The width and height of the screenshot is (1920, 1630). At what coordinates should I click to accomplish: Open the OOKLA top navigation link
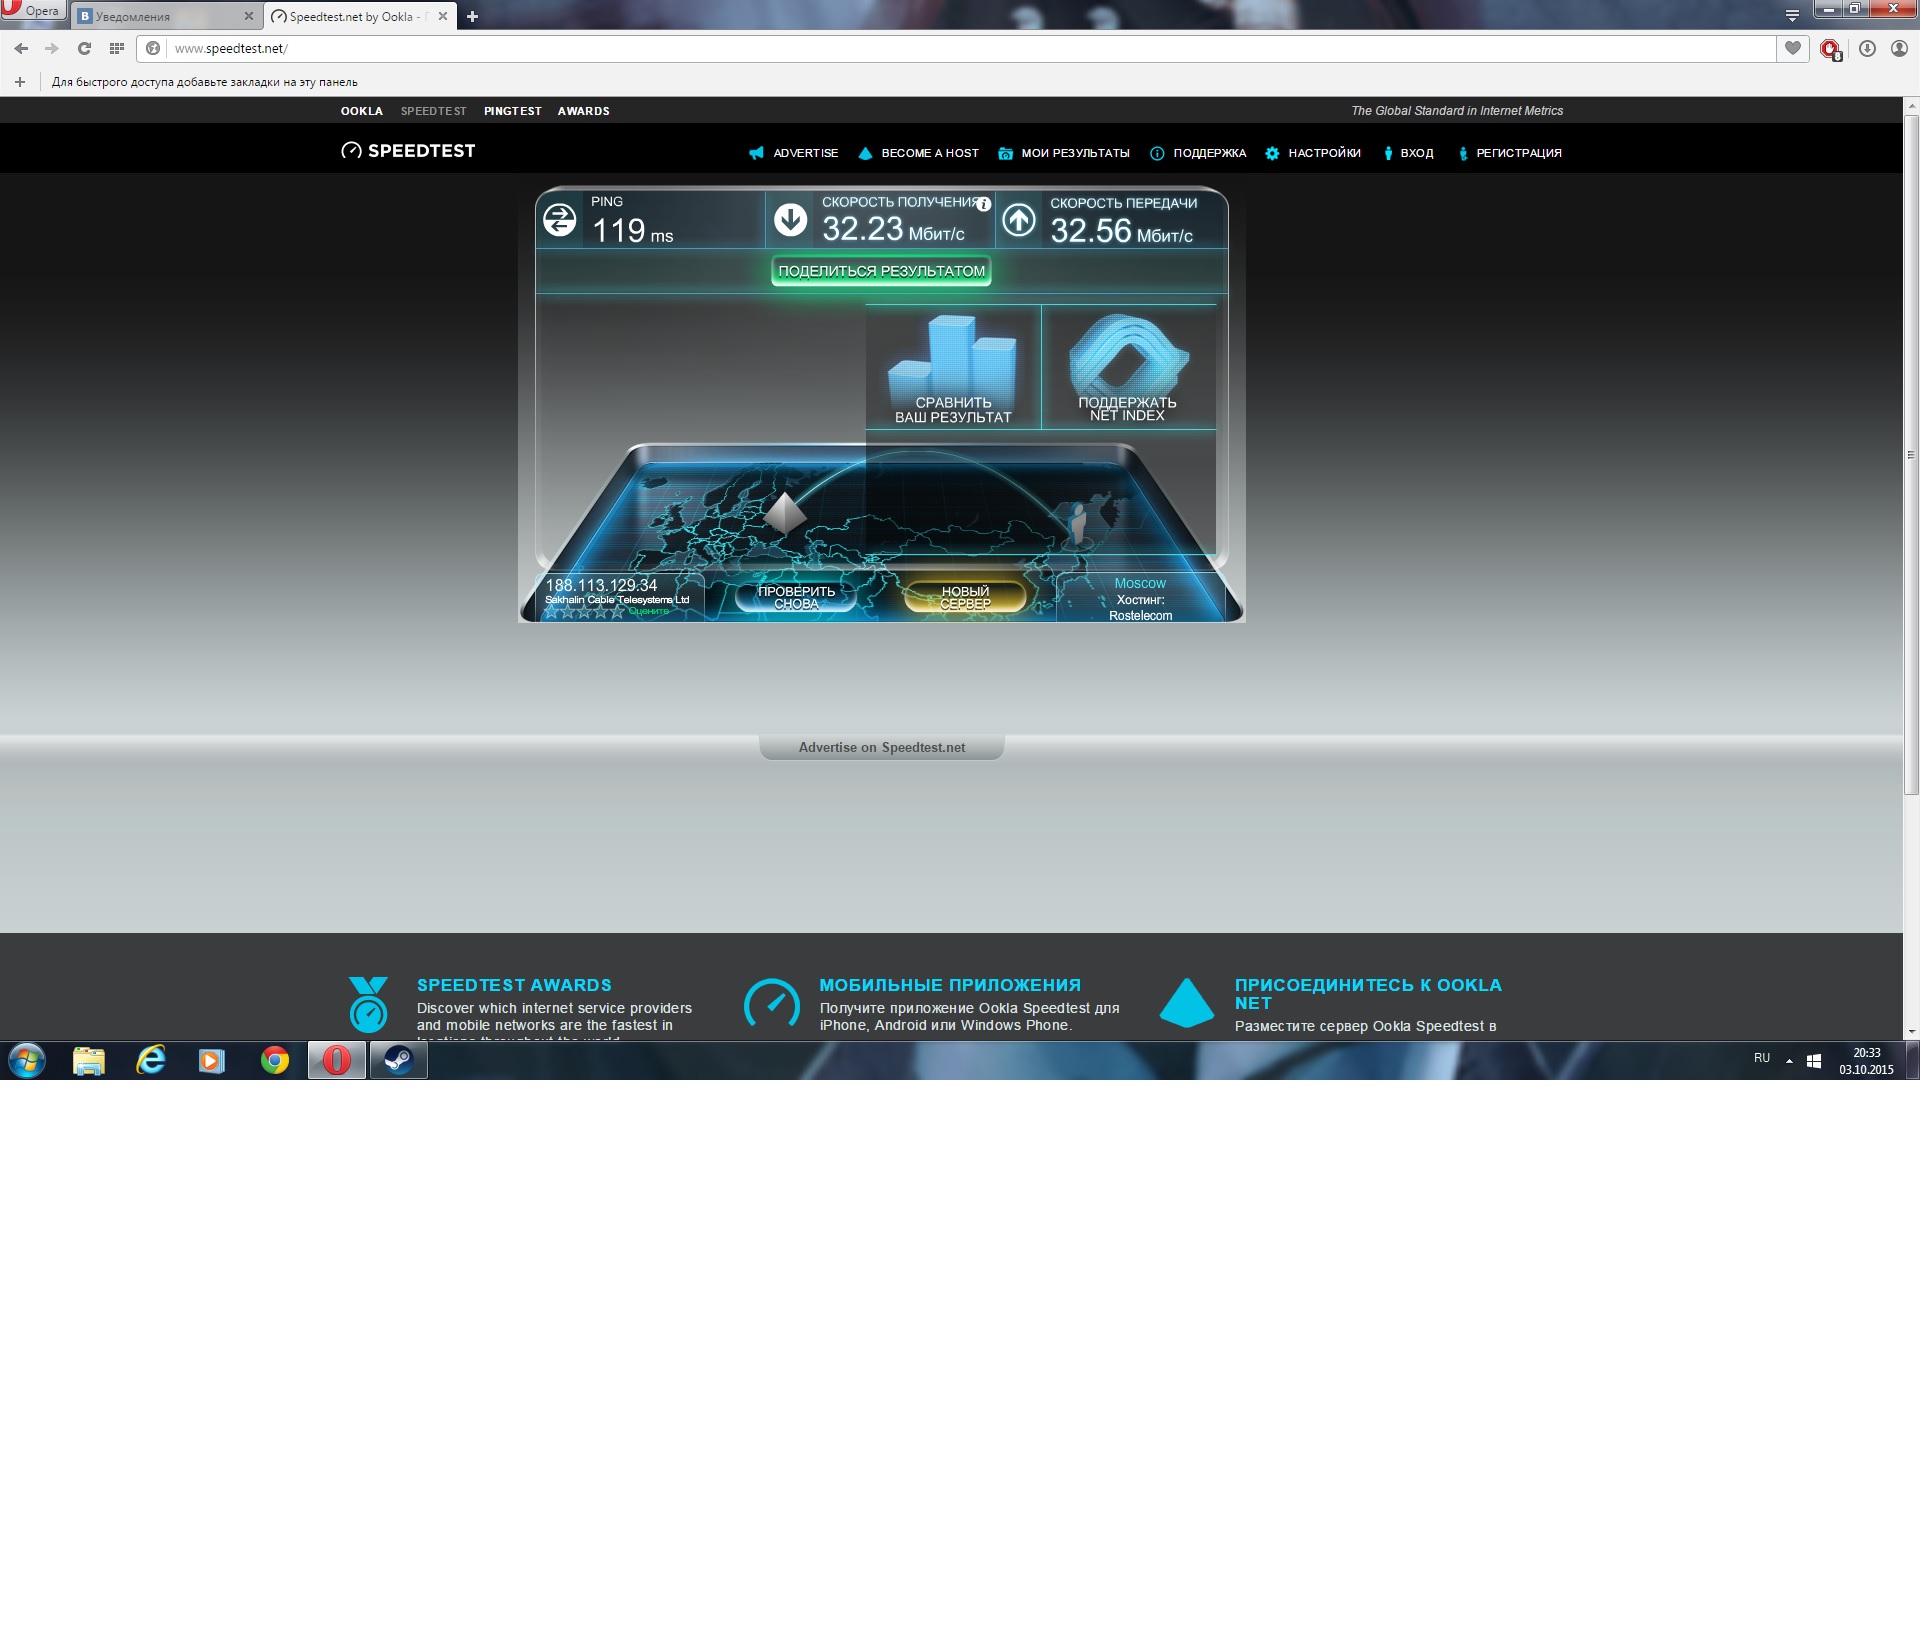(x=361, y=111)
